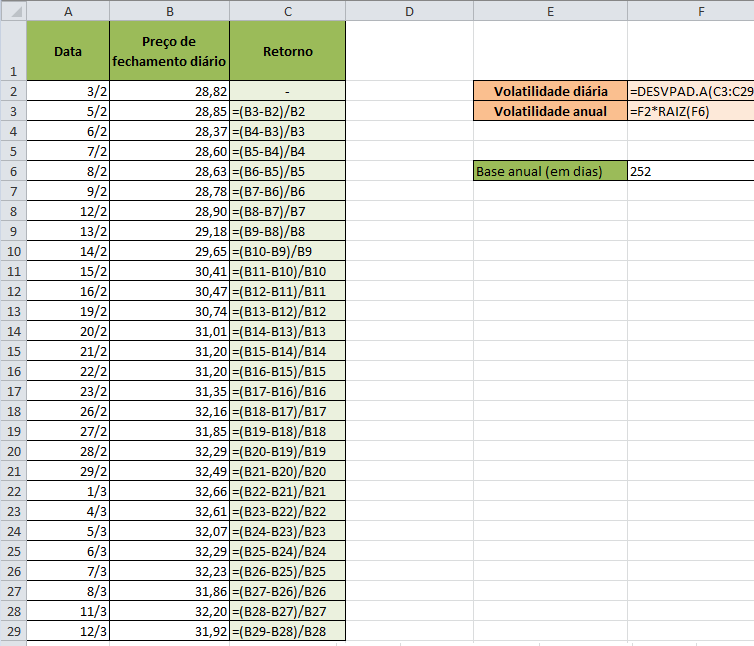Select date cell 29/2

(68, 471)
